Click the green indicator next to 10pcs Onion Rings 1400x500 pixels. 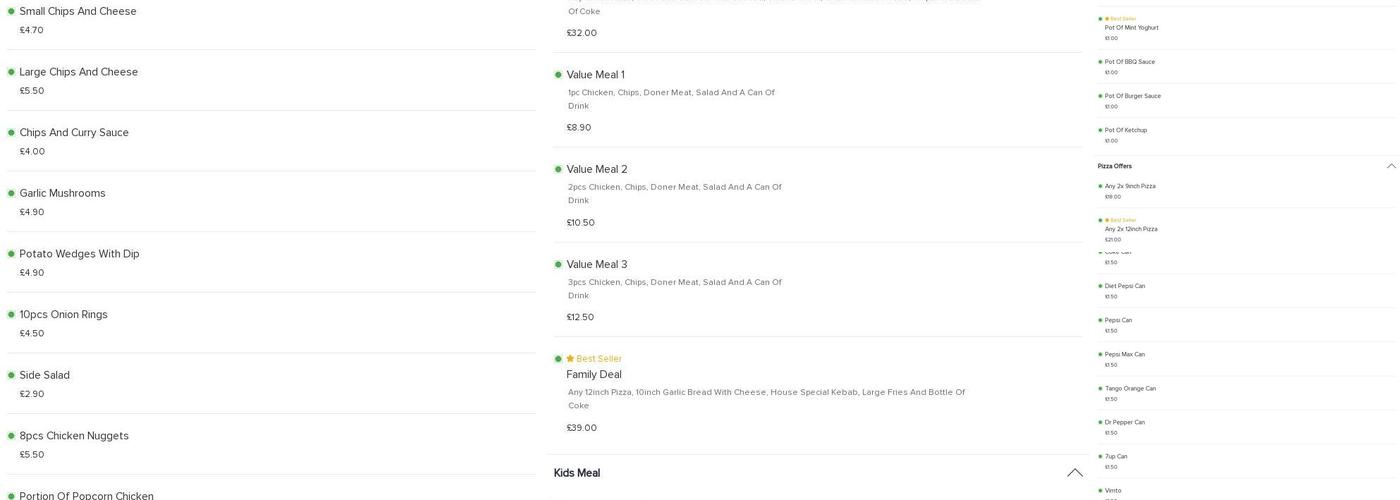(11, 315)
